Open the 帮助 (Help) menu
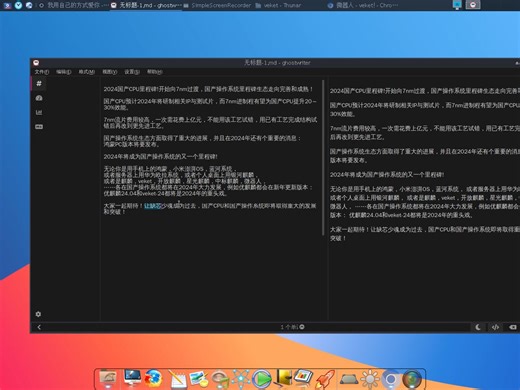This screenshot has width=520, height=390. point(155,72)
